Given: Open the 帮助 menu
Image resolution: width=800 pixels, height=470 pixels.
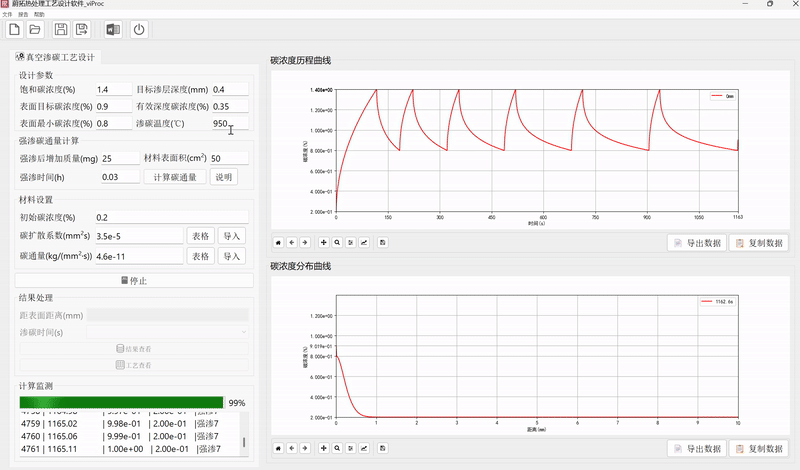Looking at the screenshot, I should [39, 16].
